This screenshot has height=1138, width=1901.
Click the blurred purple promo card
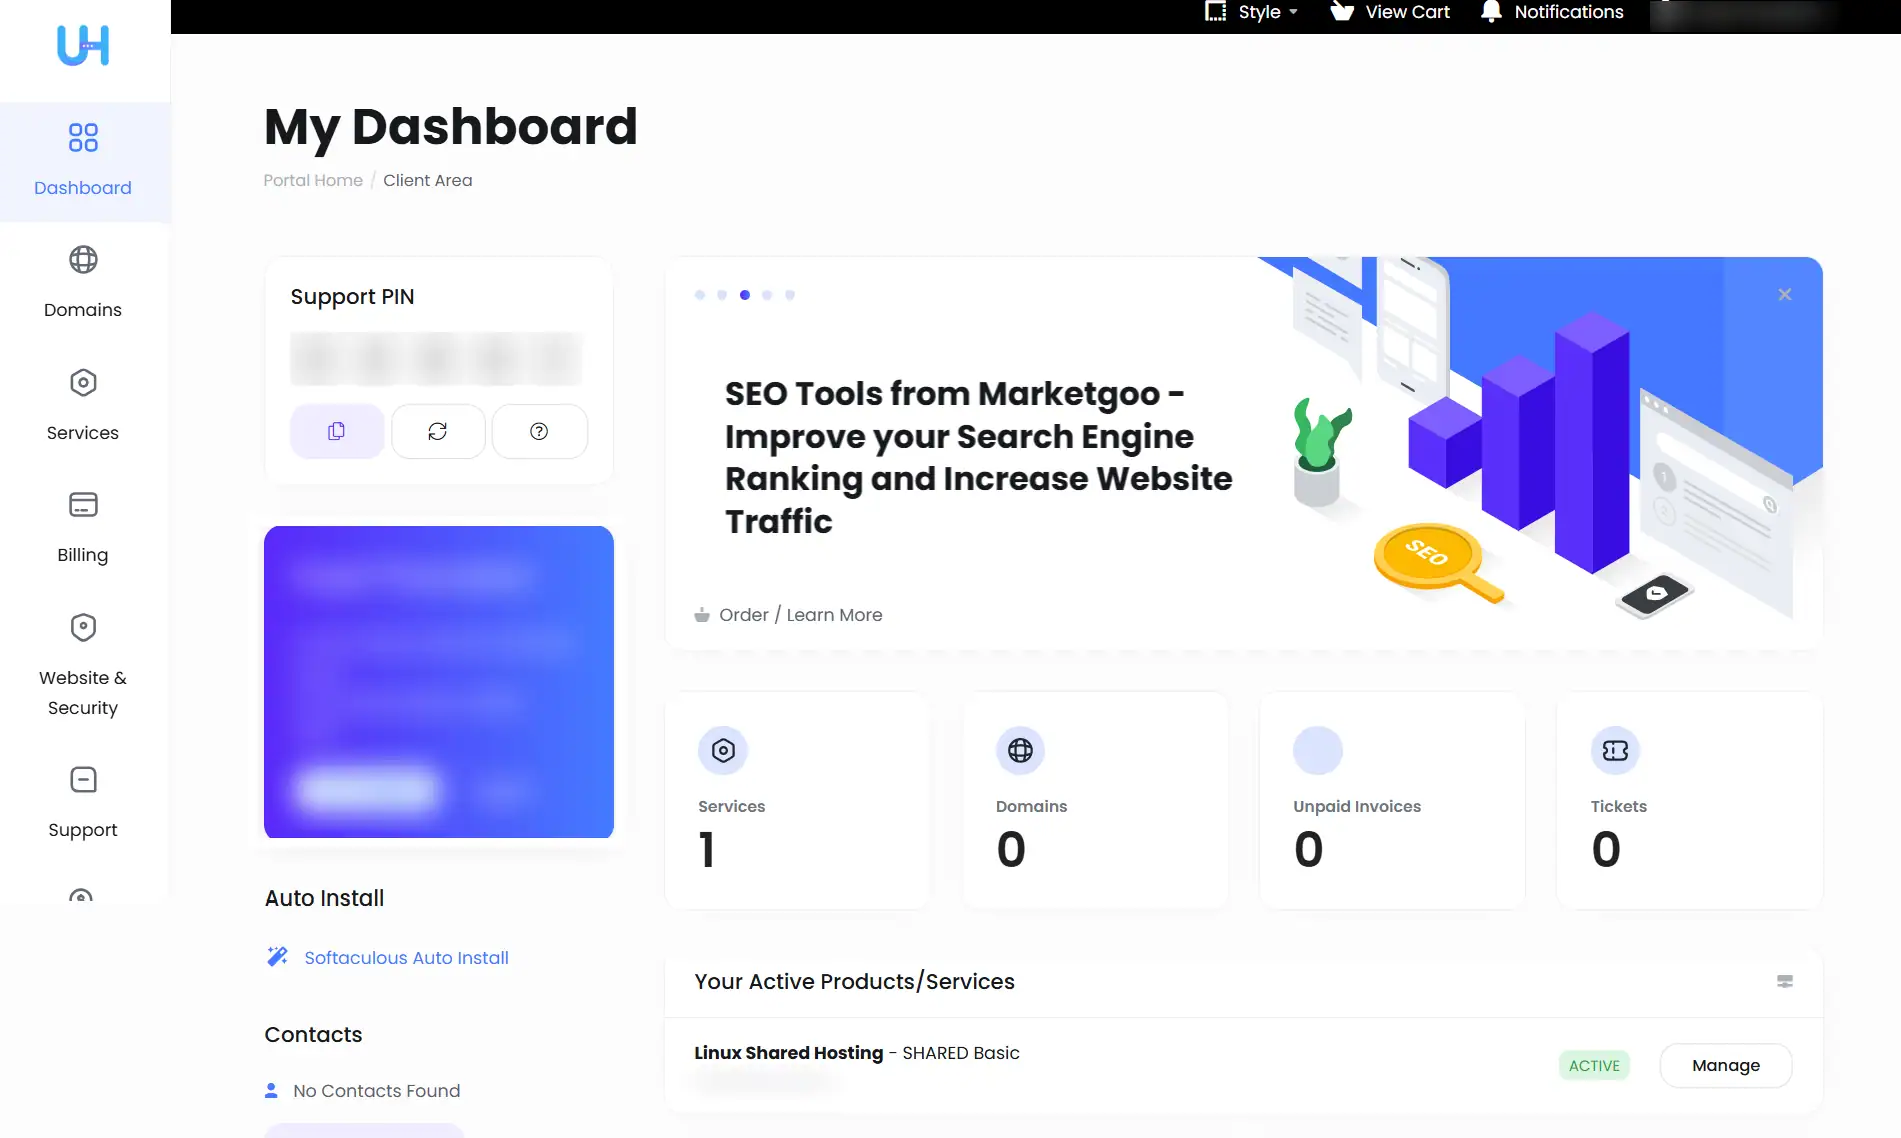(439, 682)
